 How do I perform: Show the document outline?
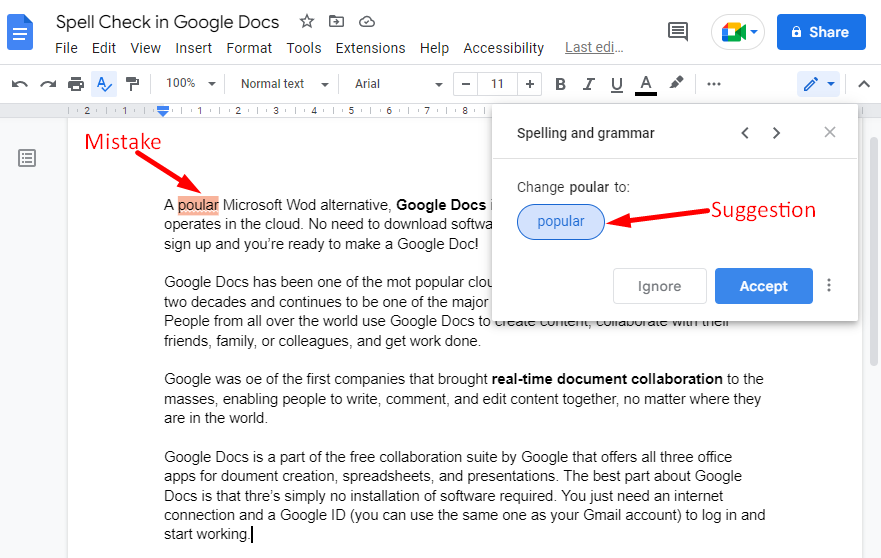[x=27, y=158]
